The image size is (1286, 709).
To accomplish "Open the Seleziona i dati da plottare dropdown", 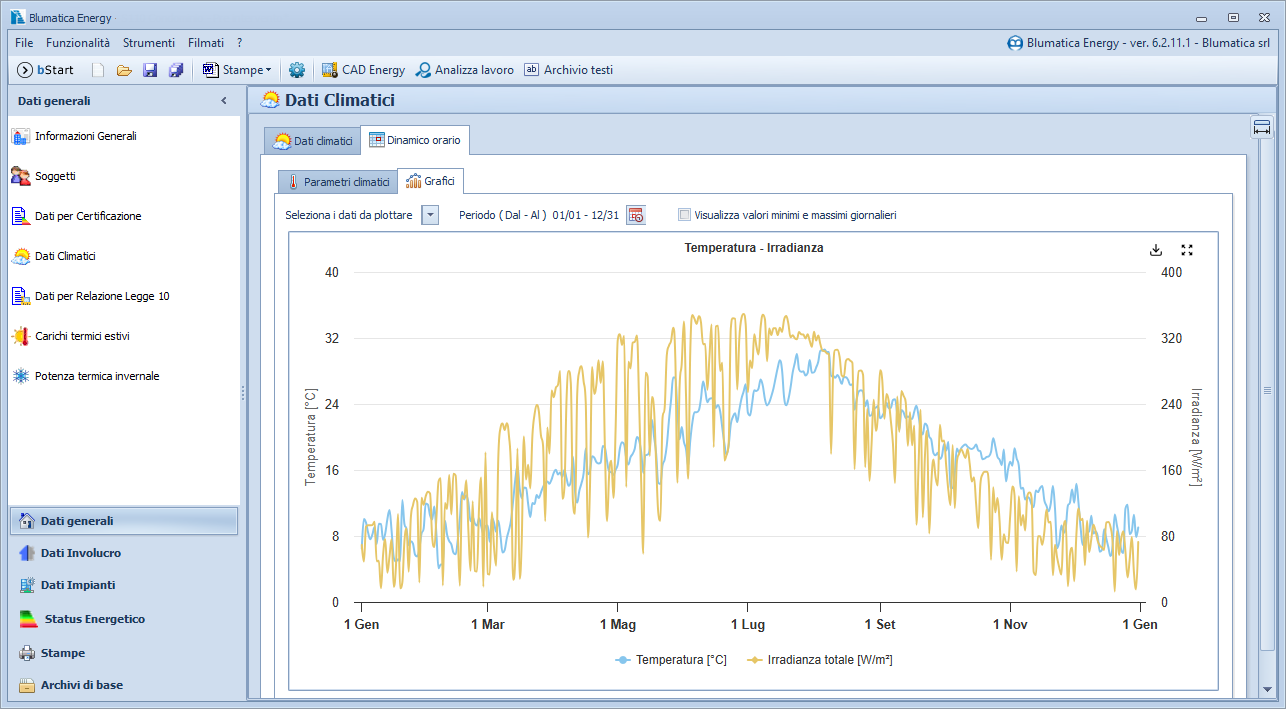I will (430, 215).
